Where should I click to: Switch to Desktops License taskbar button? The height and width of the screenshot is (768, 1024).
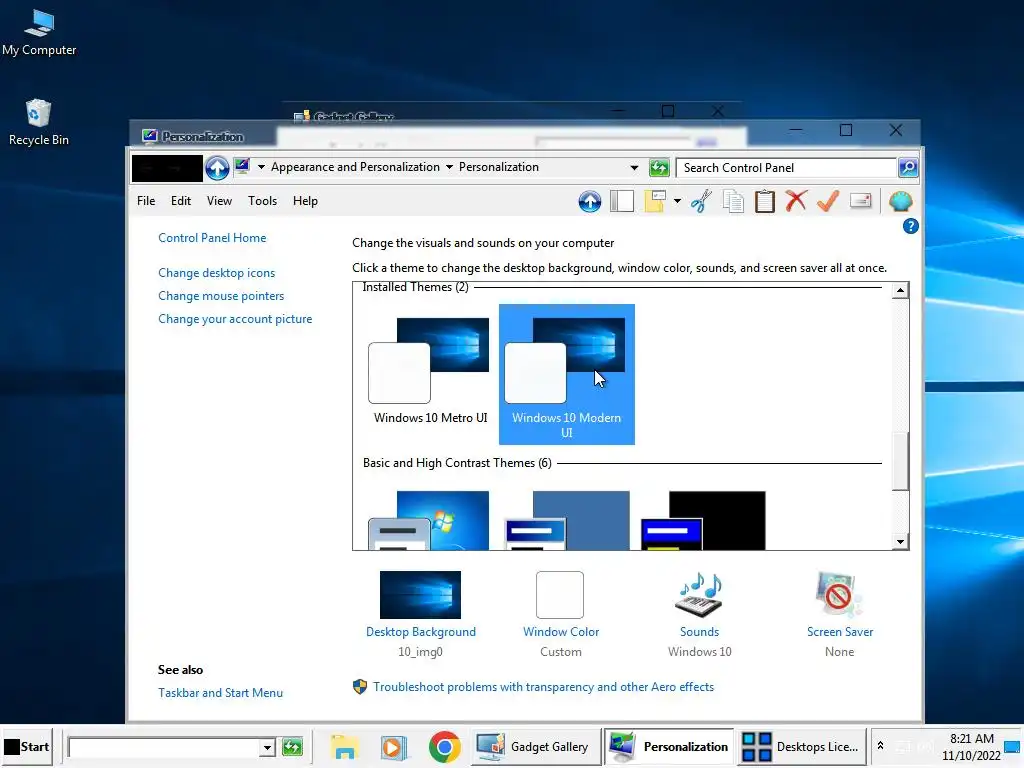(x=801, y=746)
